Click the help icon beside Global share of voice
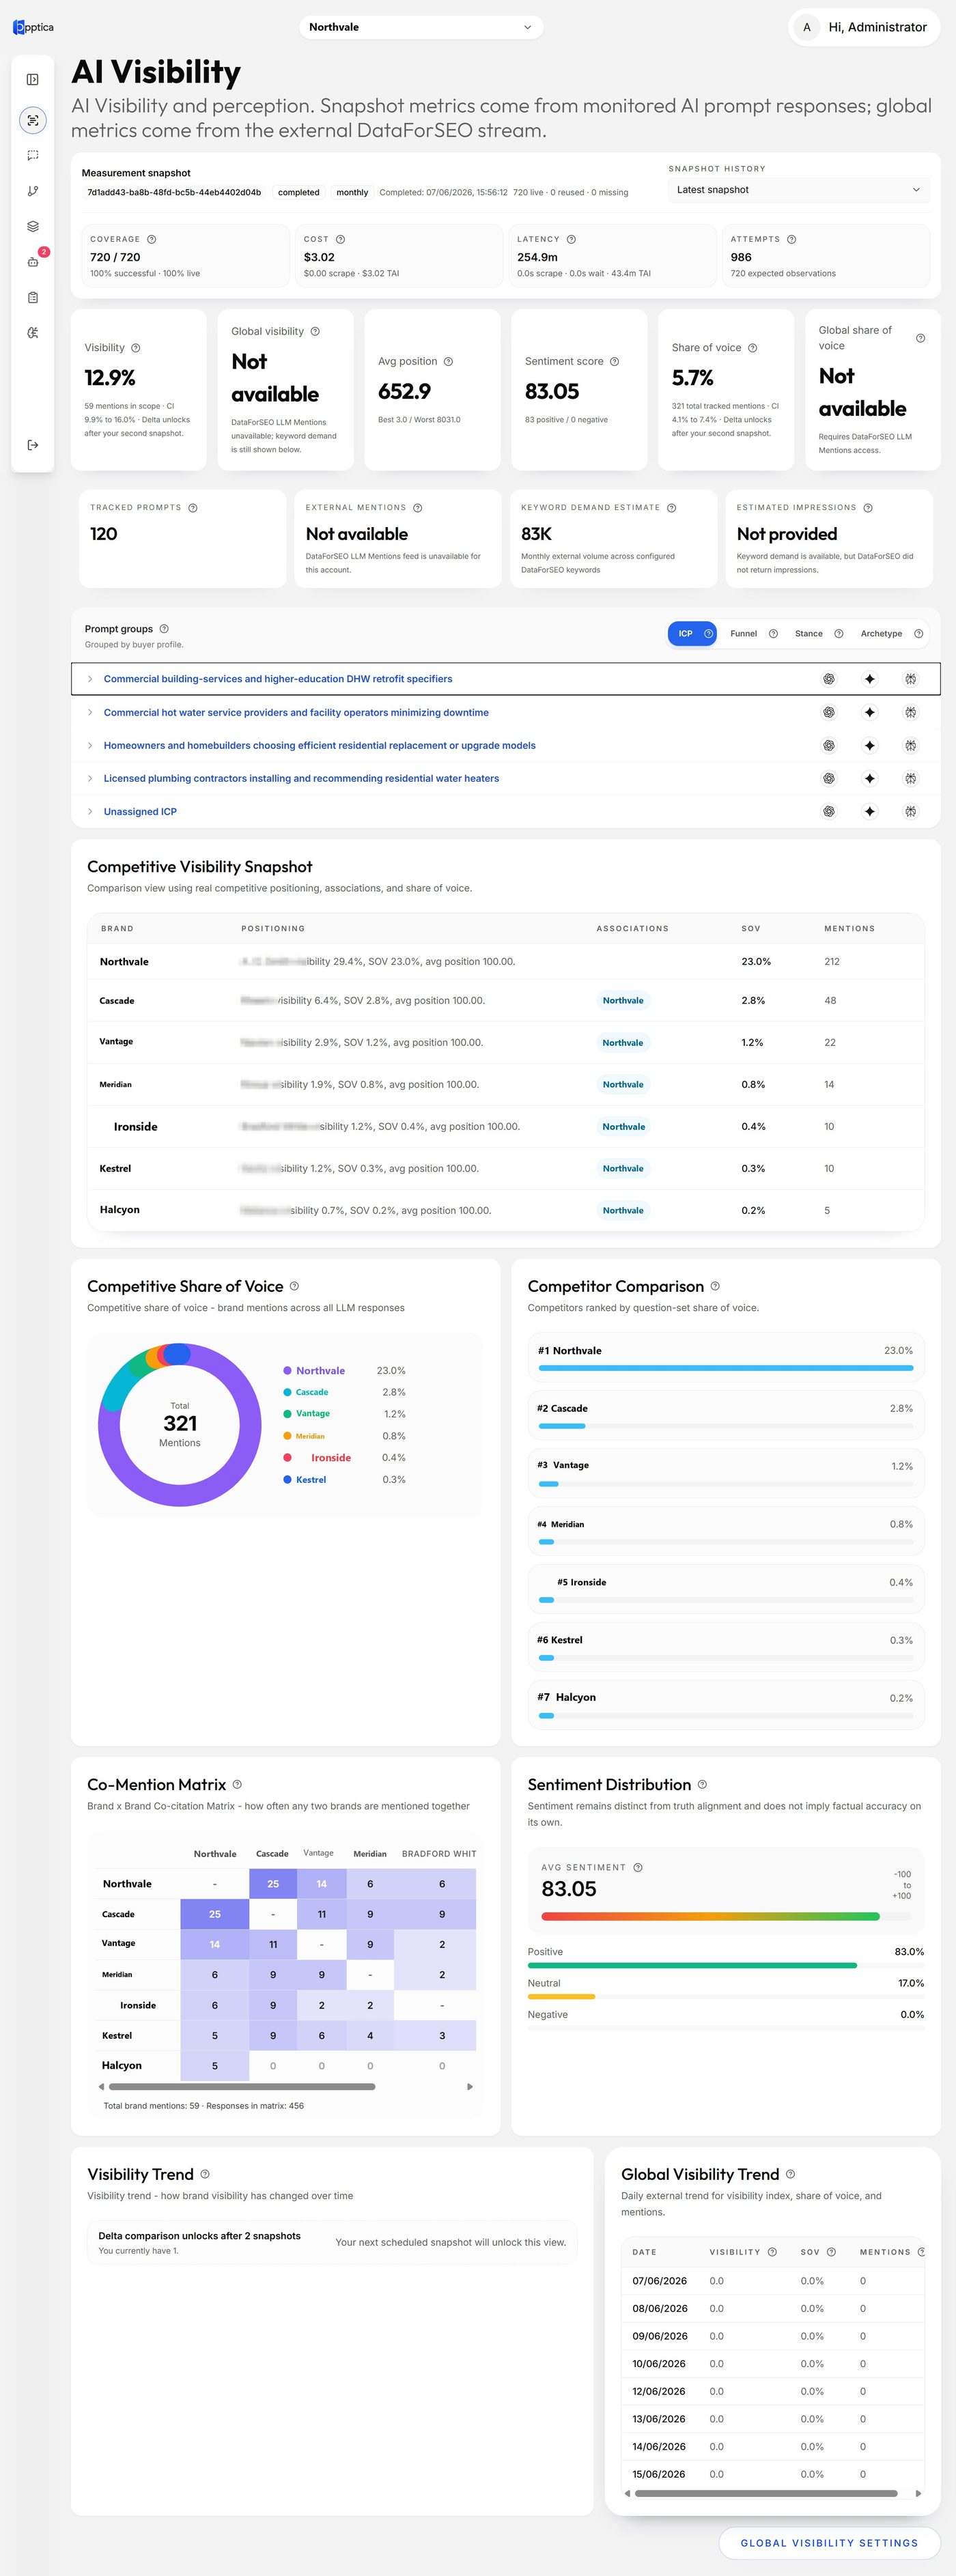 tap(921, 338)
